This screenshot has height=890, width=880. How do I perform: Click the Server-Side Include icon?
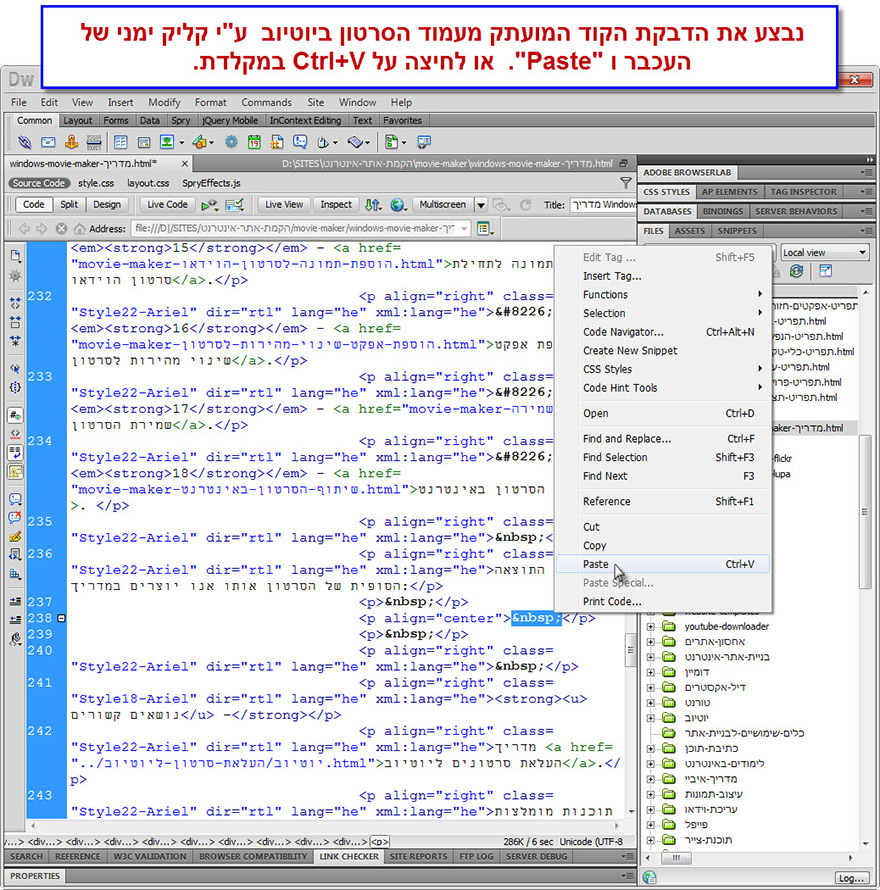point(277,142)
